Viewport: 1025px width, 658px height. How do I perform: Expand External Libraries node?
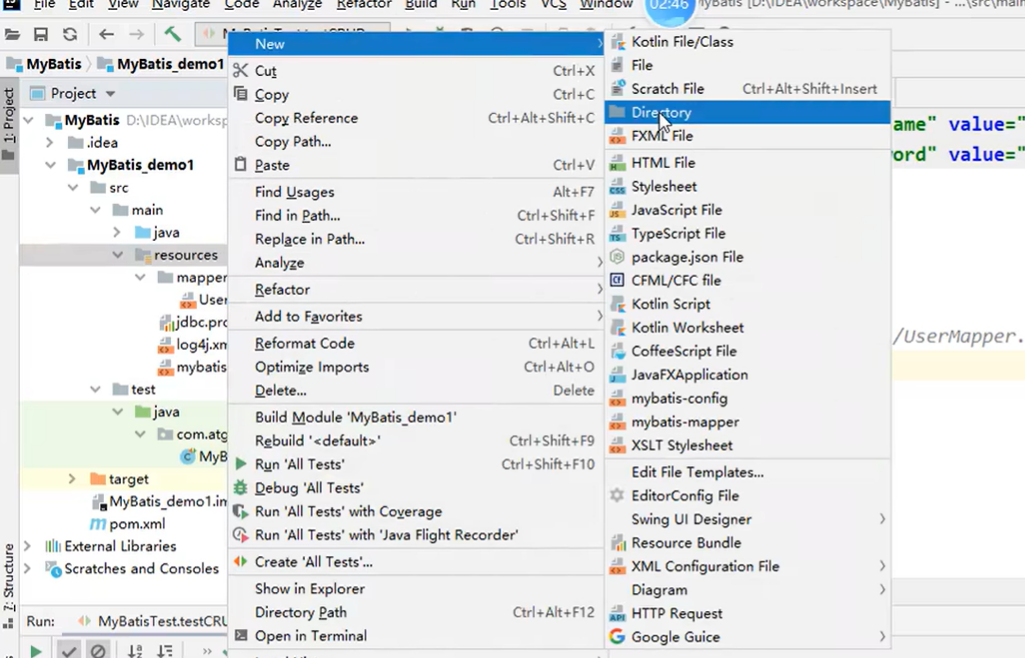click(x=27, y=546)
